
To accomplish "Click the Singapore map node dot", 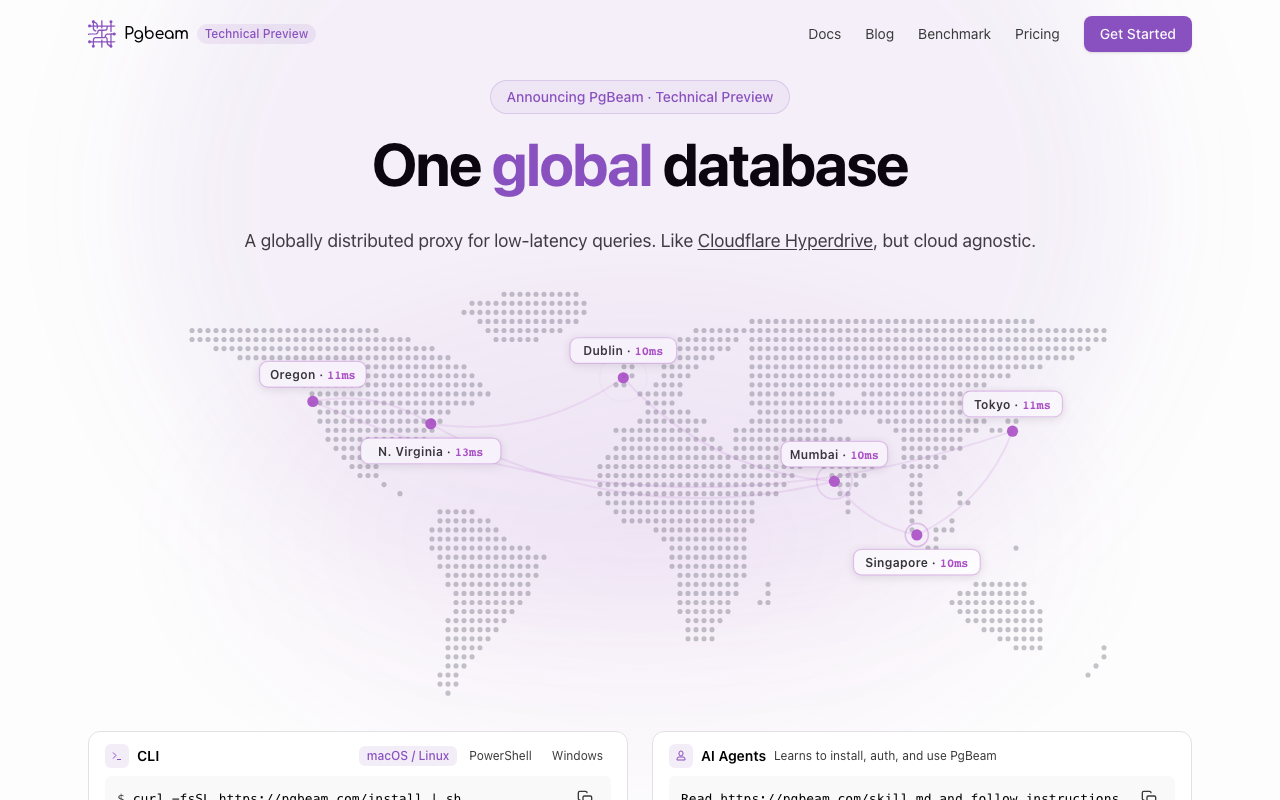I will [917, 535].
